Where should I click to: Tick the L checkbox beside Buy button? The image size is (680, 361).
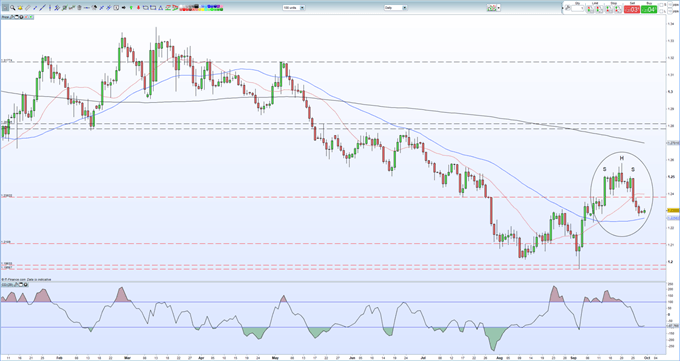[661, 12]
